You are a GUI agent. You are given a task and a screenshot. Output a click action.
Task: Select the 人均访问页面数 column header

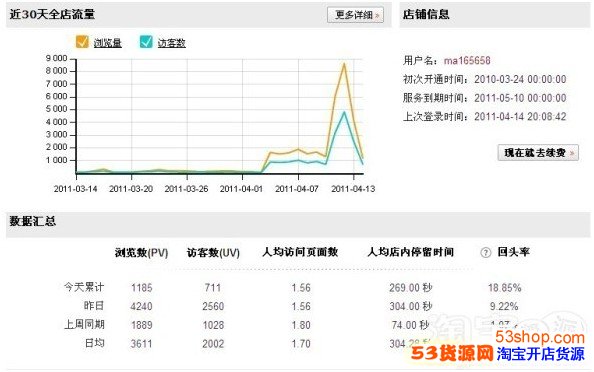[300, 252]
